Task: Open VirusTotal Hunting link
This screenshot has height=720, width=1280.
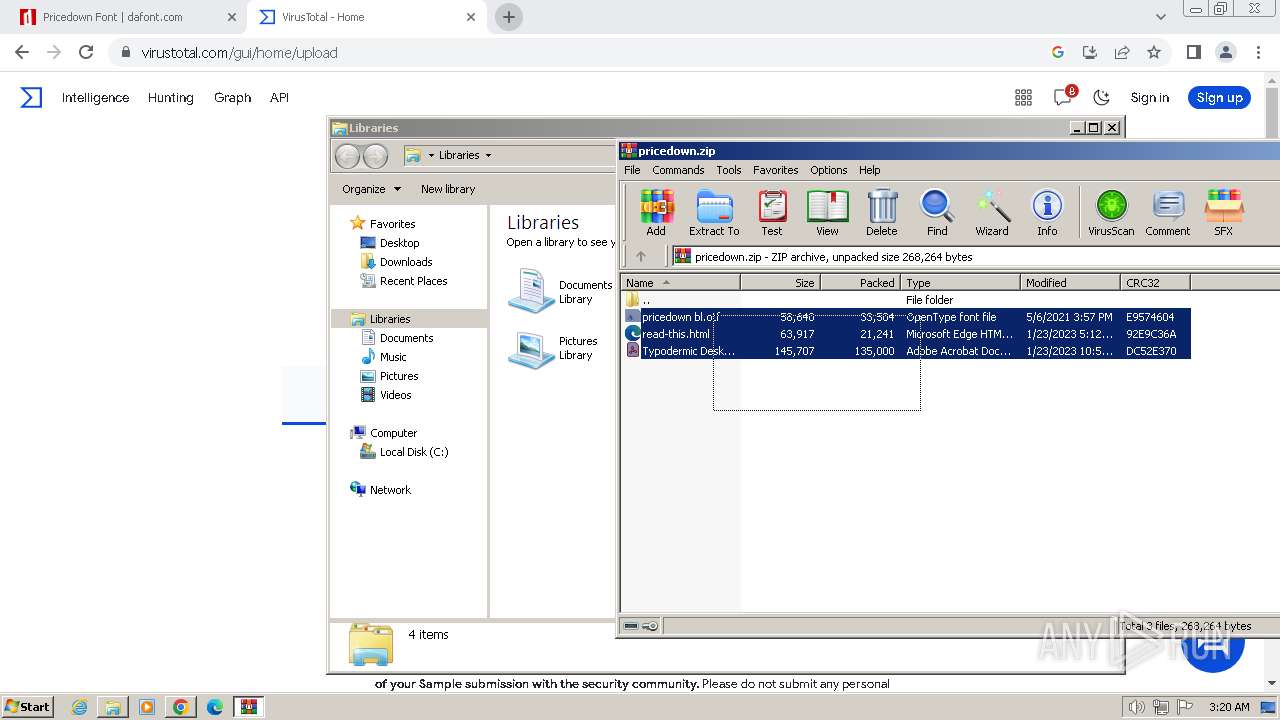Action: (170, 97)
